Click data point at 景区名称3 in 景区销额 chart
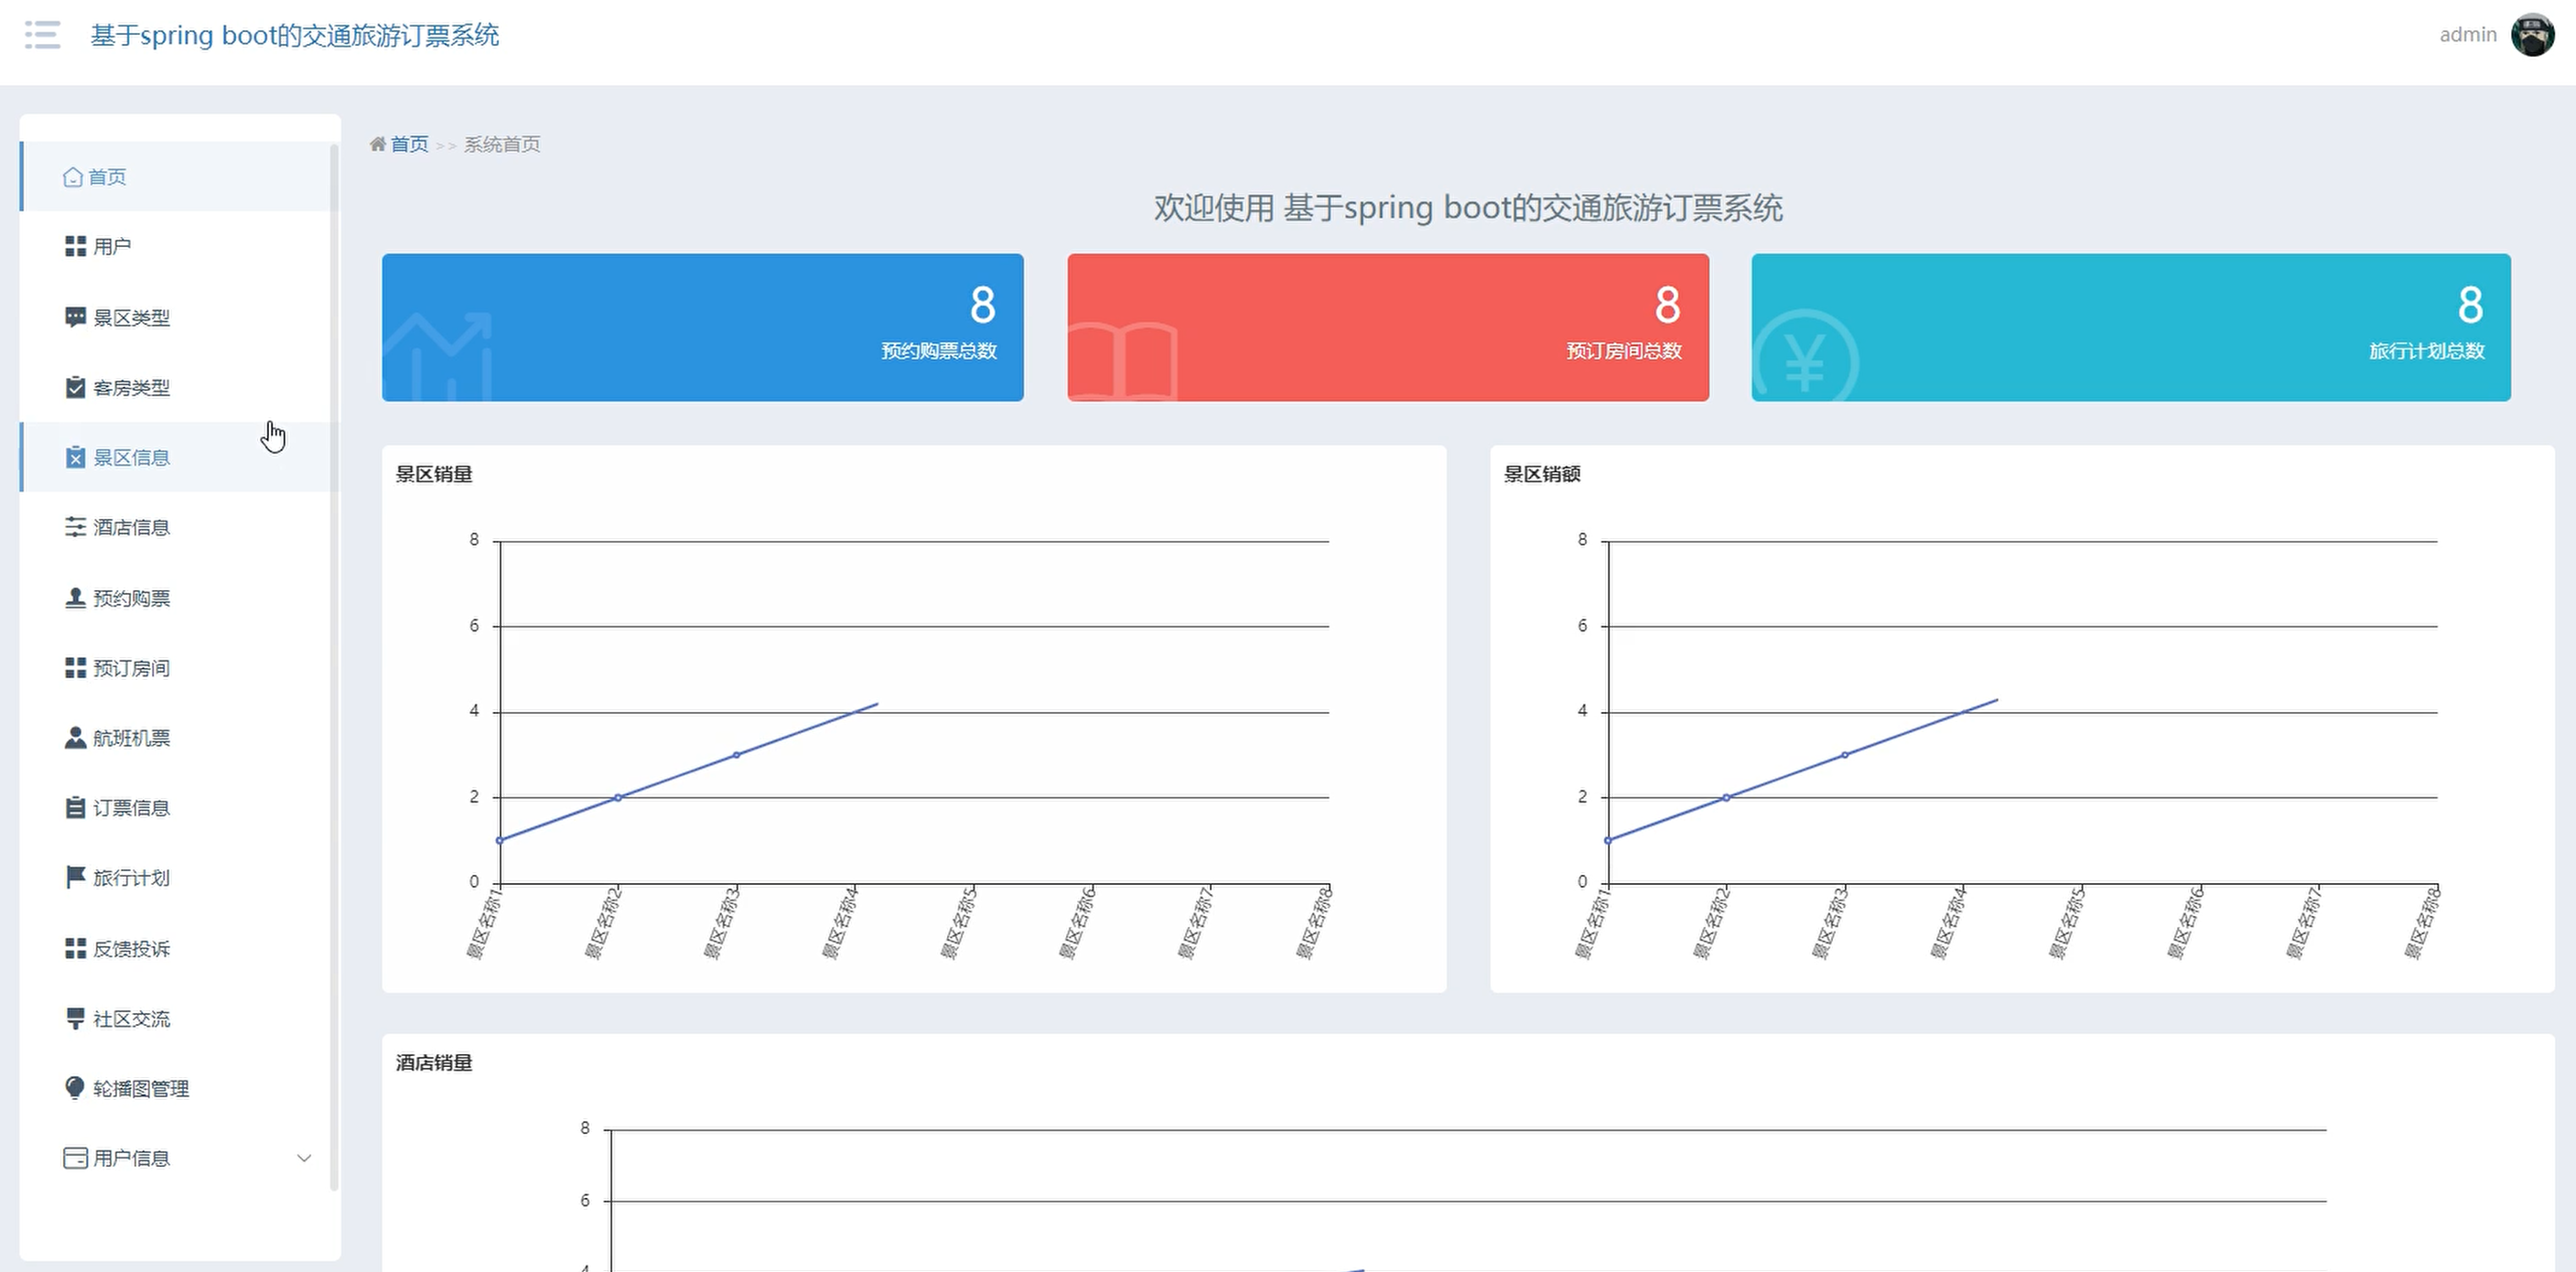The height and width of the screenshot is (1272, 2576). pos(1845,755)
